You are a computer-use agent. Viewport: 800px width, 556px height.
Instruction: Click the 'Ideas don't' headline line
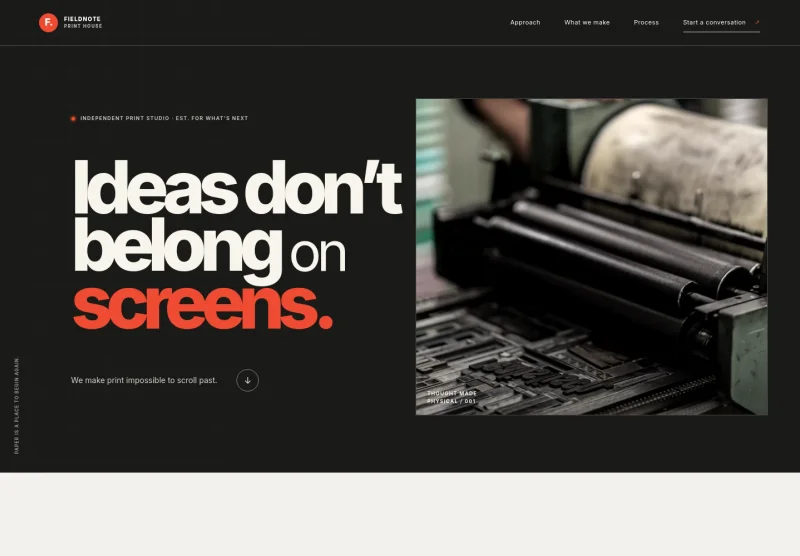tap(238, 188)
